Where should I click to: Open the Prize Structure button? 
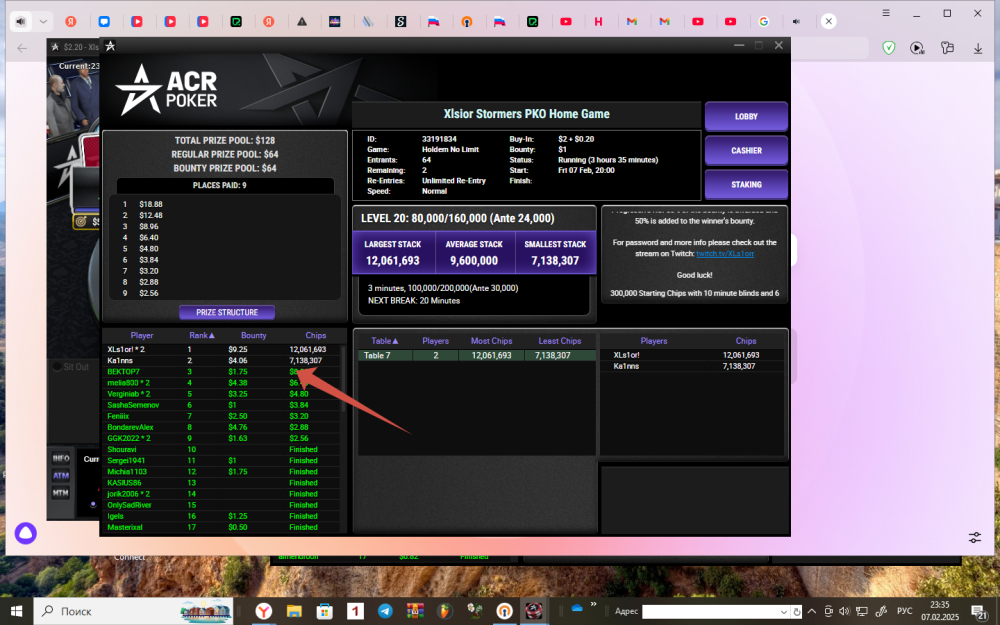point(227,312)
